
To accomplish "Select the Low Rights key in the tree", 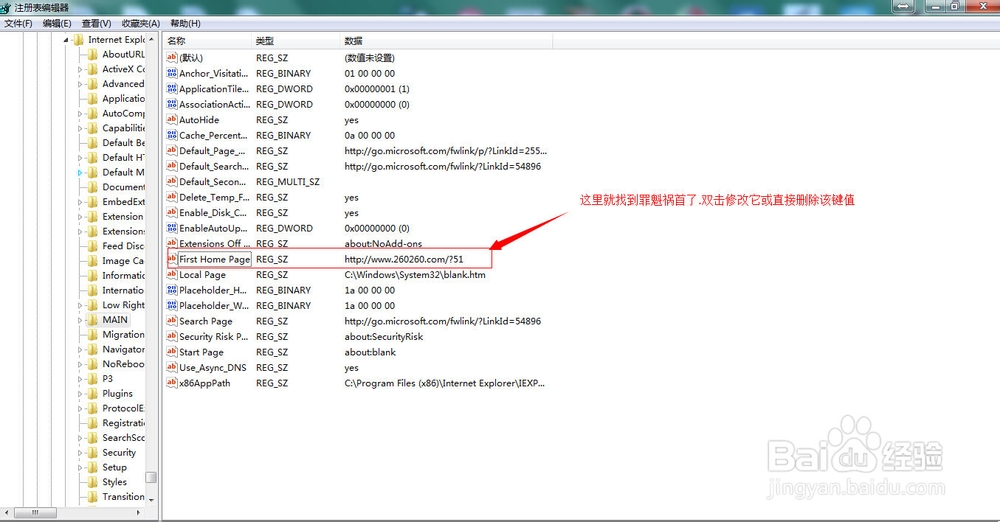I will pyautogui.click(x=123, y=305).
